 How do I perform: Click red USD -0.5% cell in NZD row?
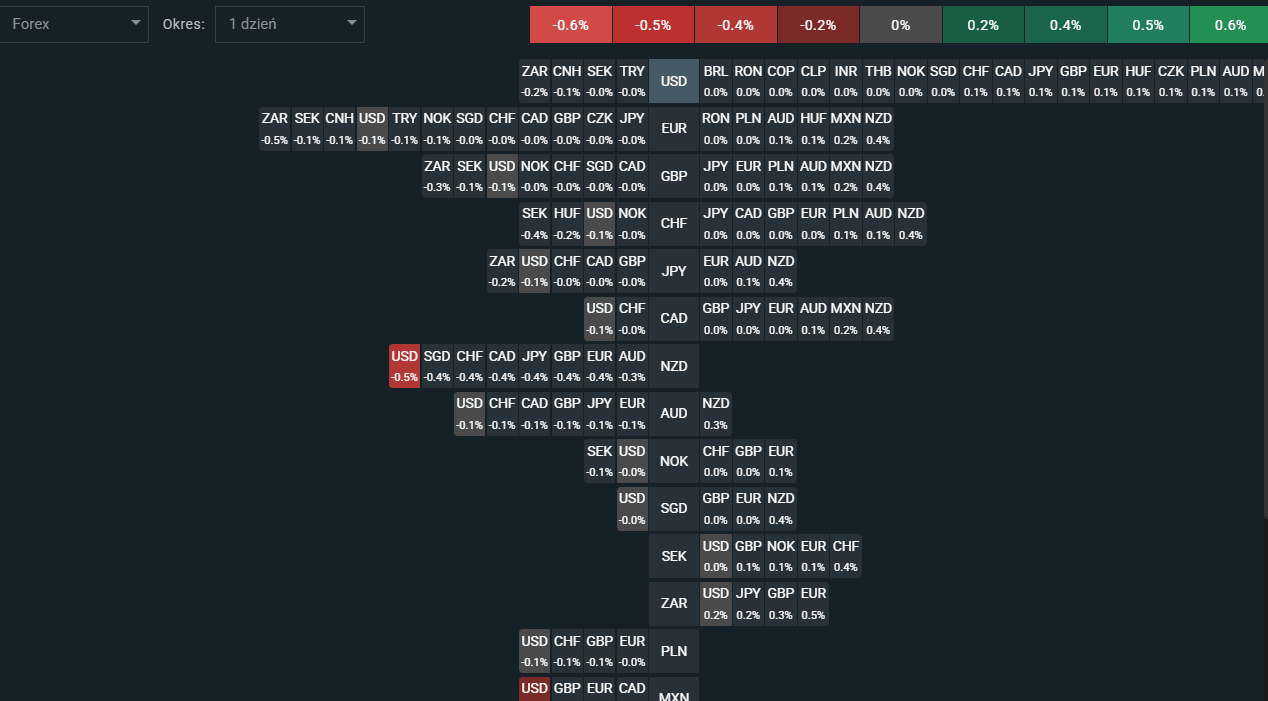(x=405, y=366)
